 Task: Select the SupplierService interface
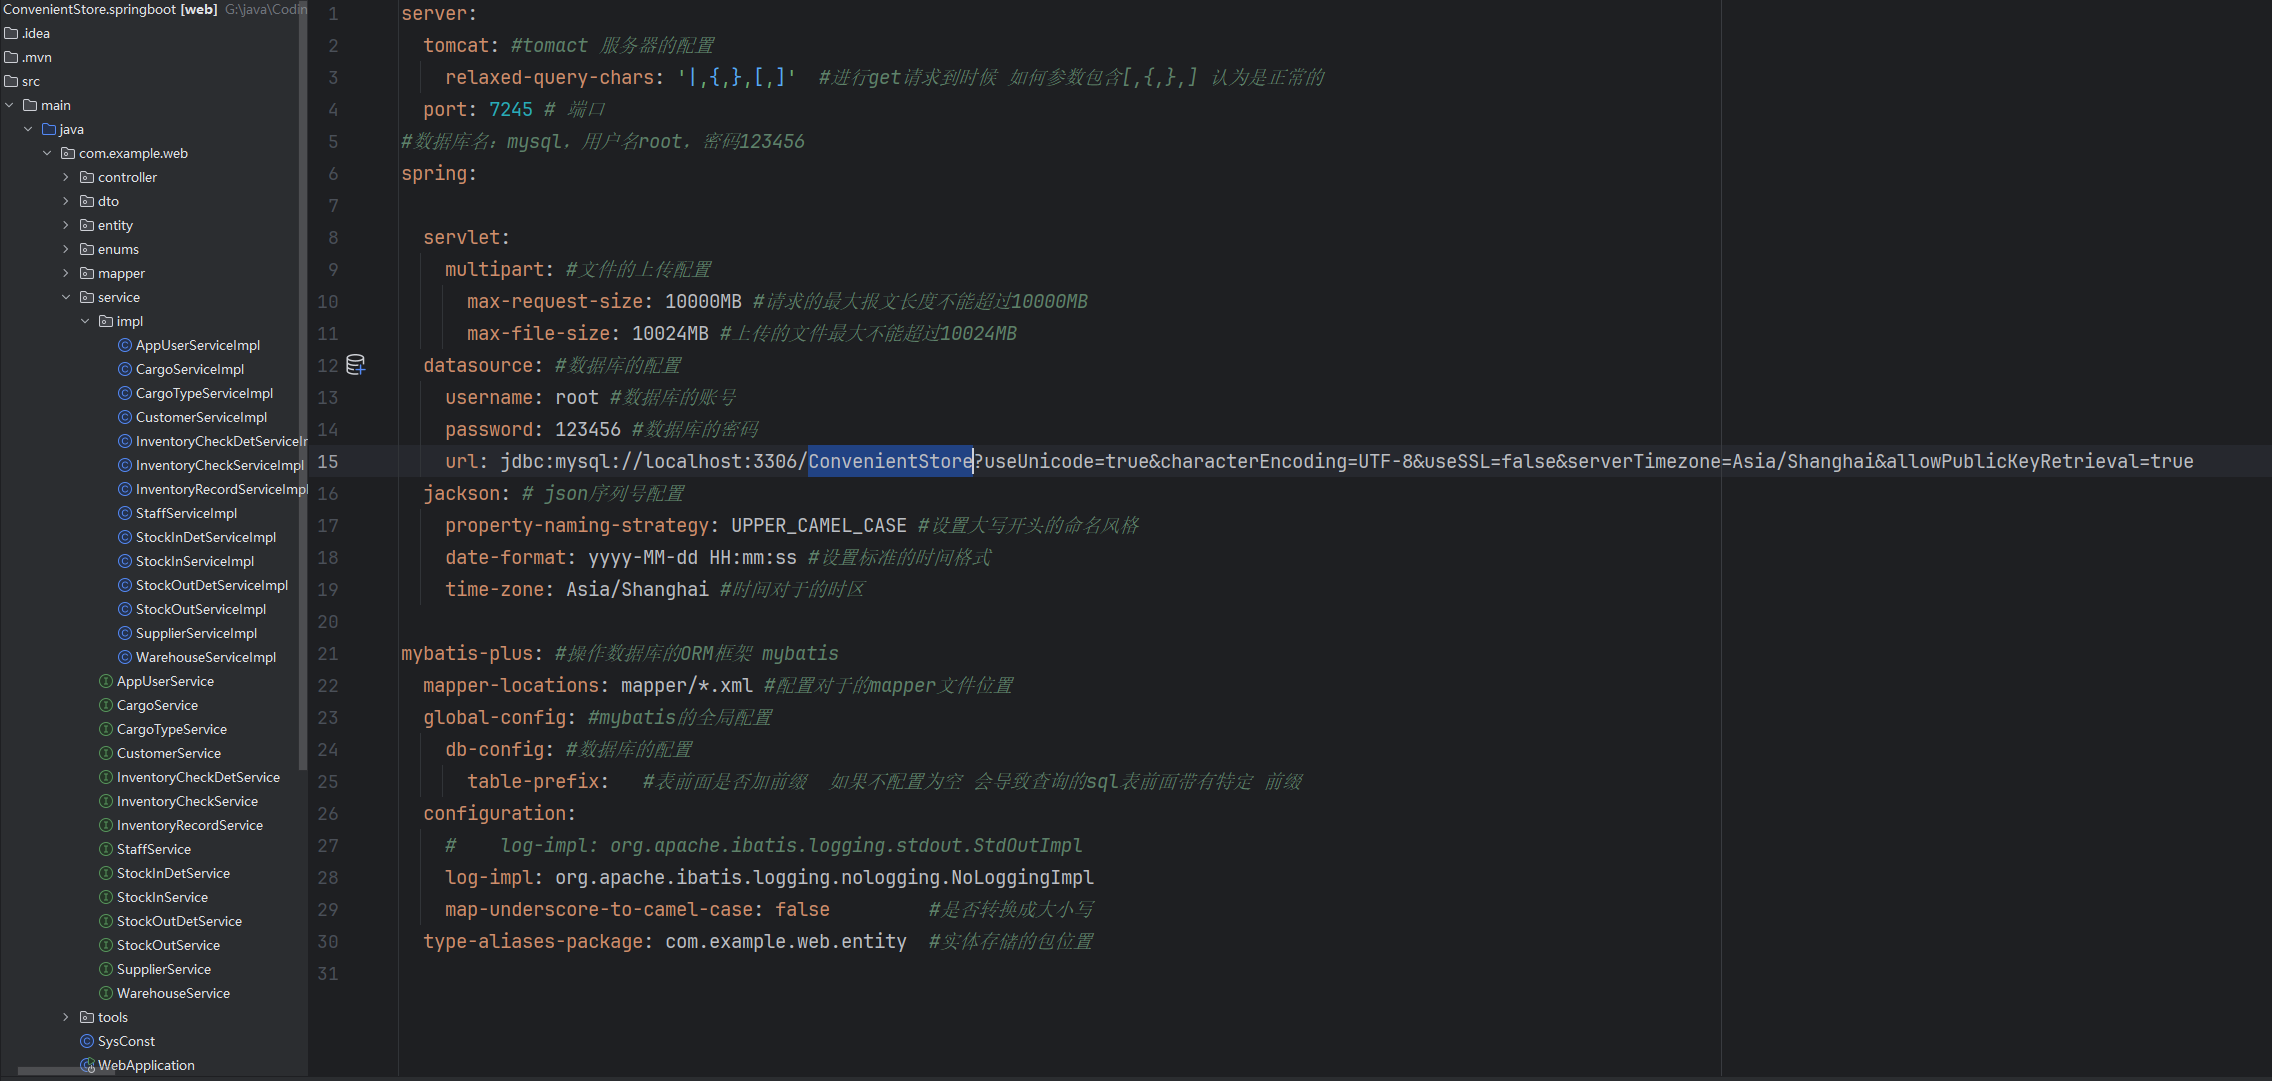pyautogui.click(x=163, y=969)
